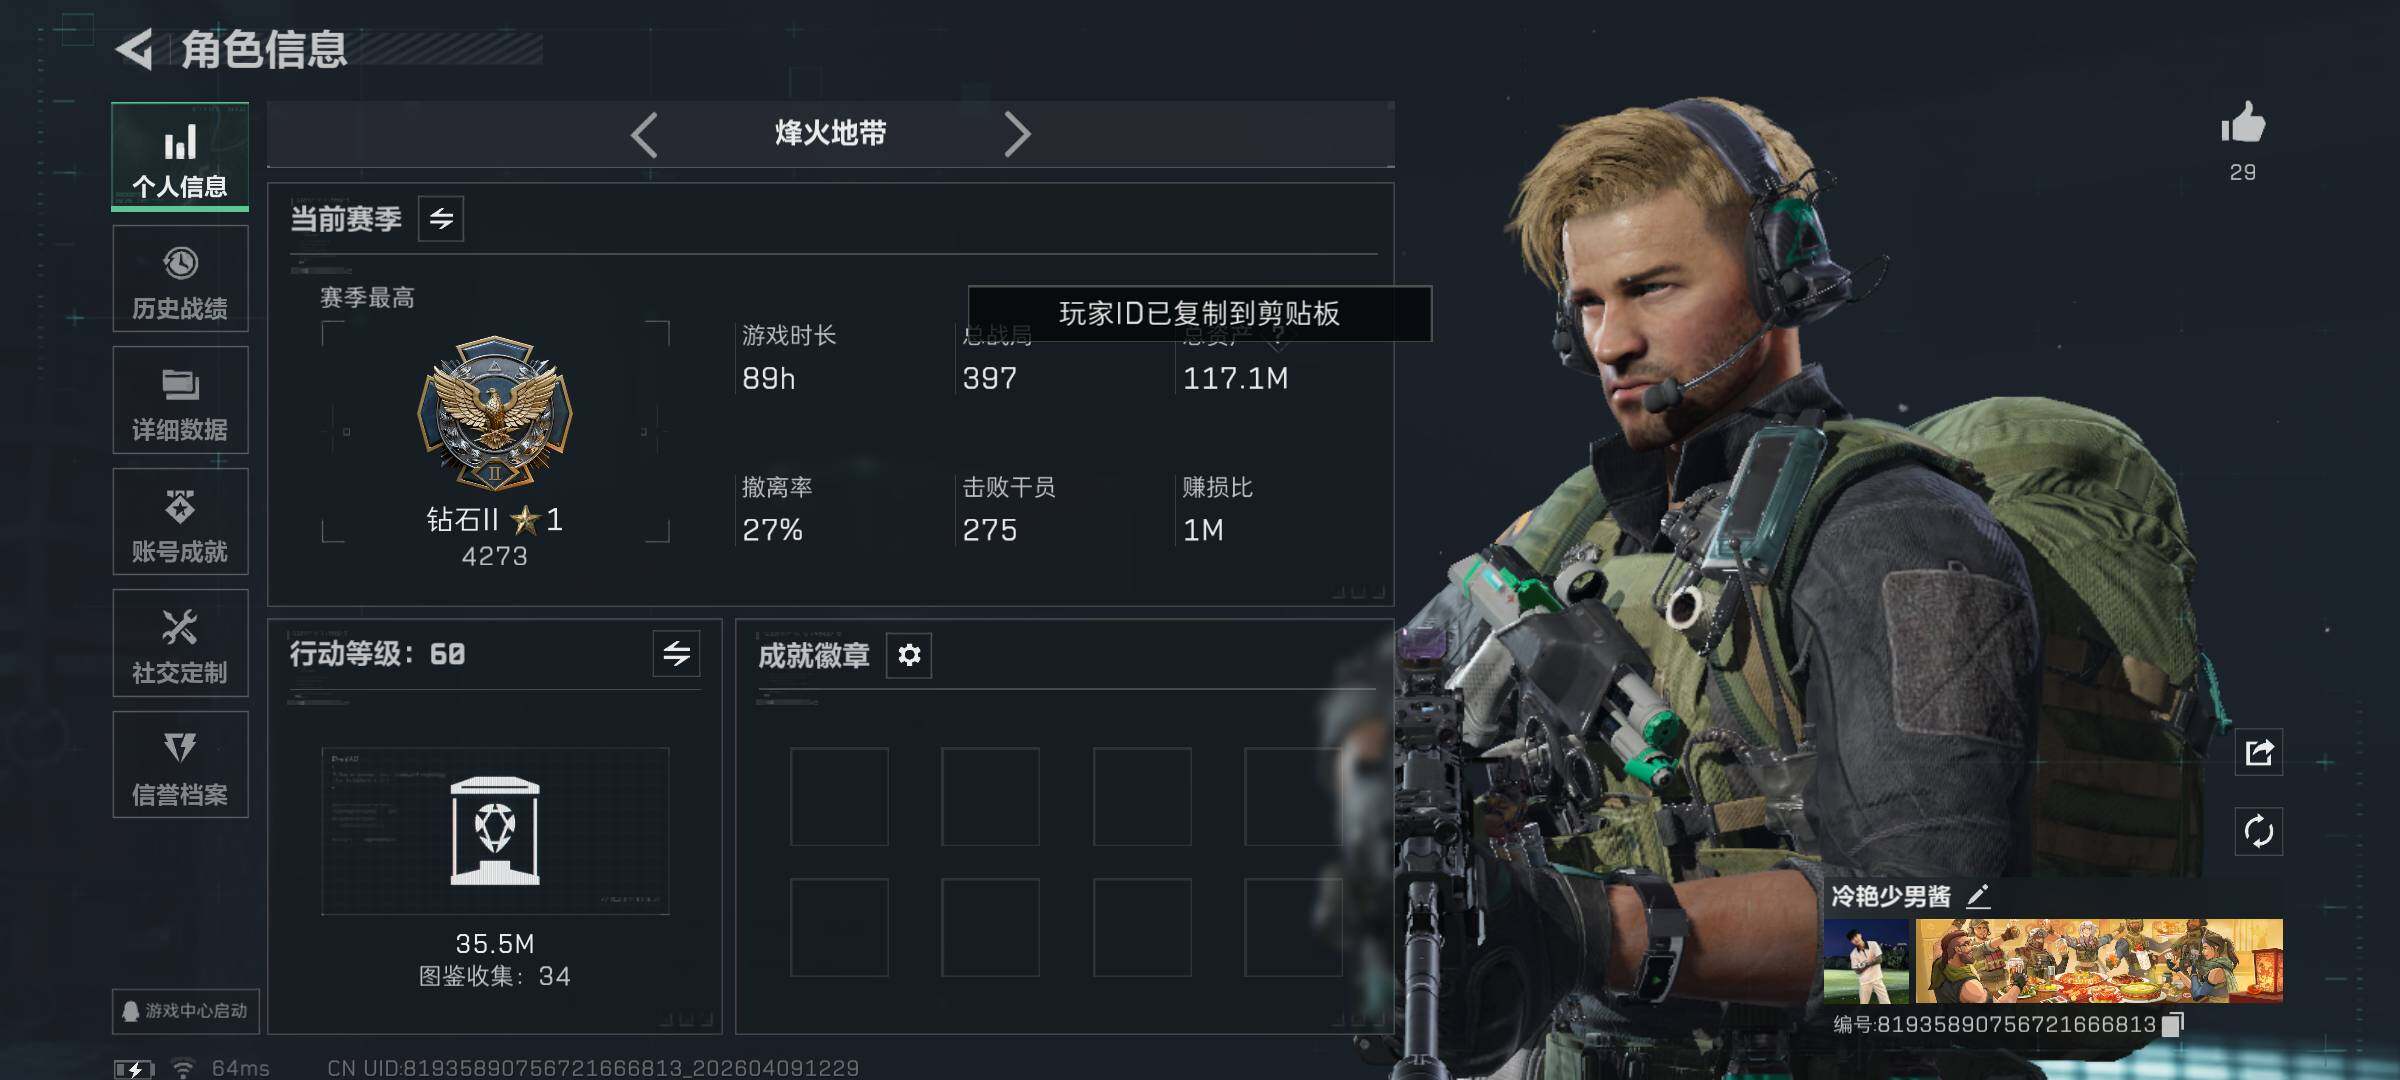Tap the thumbs-up like icon
This screenshot has width=2400, height=1080.
tap(2243, 124)
